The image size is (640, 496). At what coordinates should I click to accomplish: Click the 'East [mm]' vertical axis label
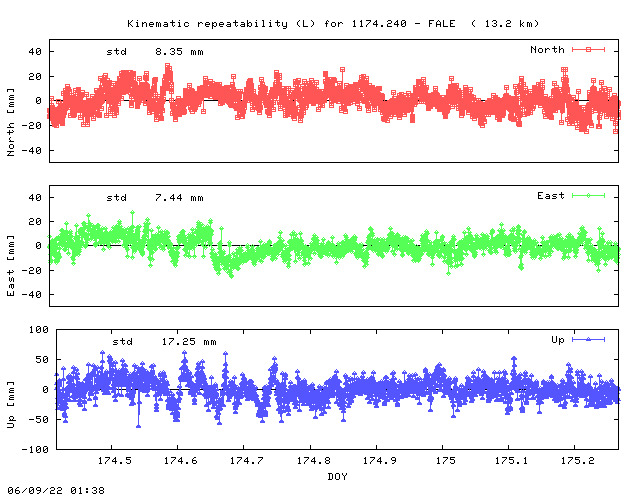11,266
